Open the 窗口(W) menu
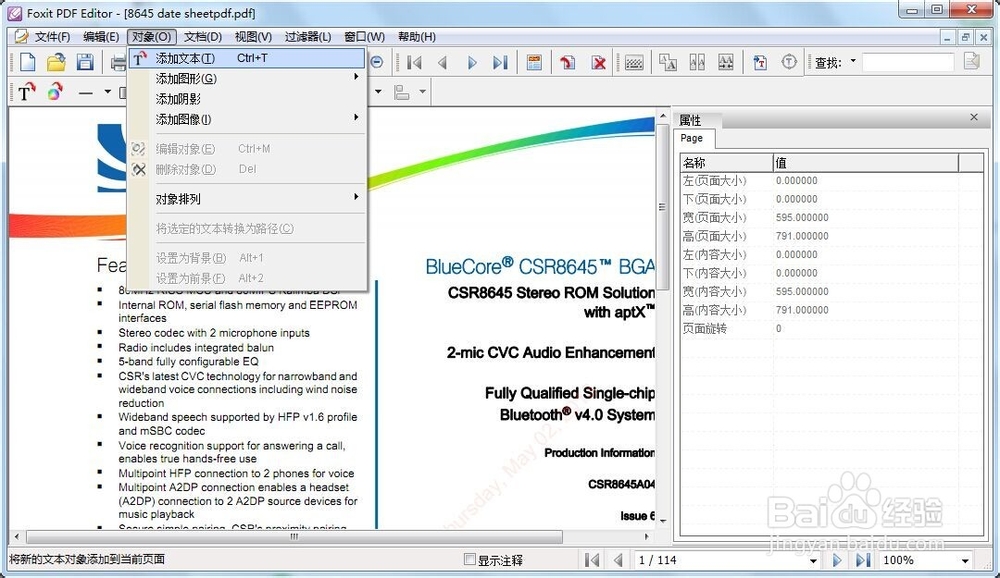 [364, 37]
